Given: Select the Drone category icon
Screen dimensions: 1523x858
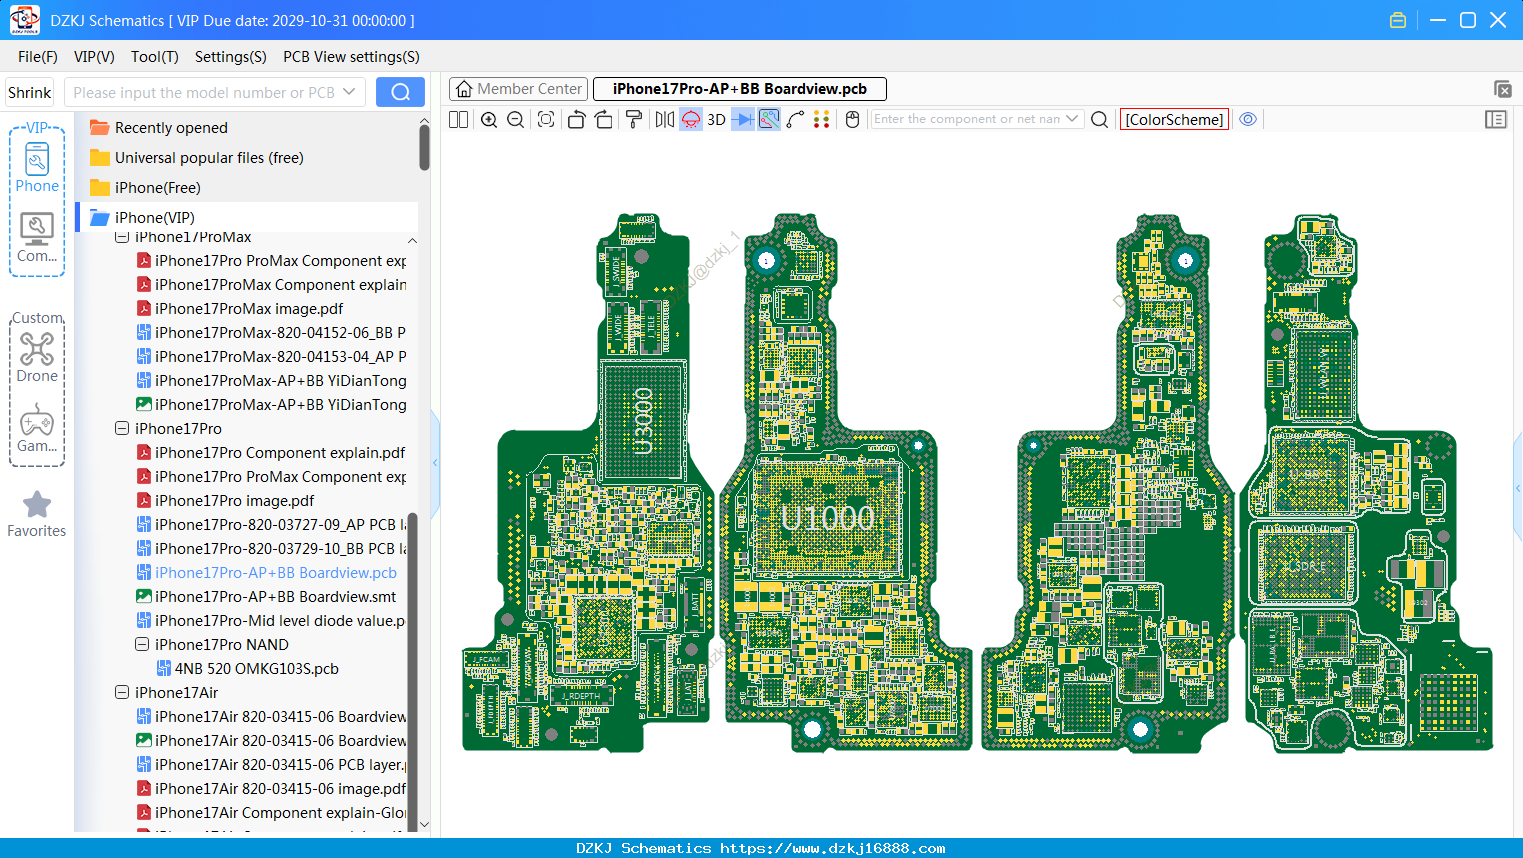Looking at the screenshot, I should (x=37, y=358).
